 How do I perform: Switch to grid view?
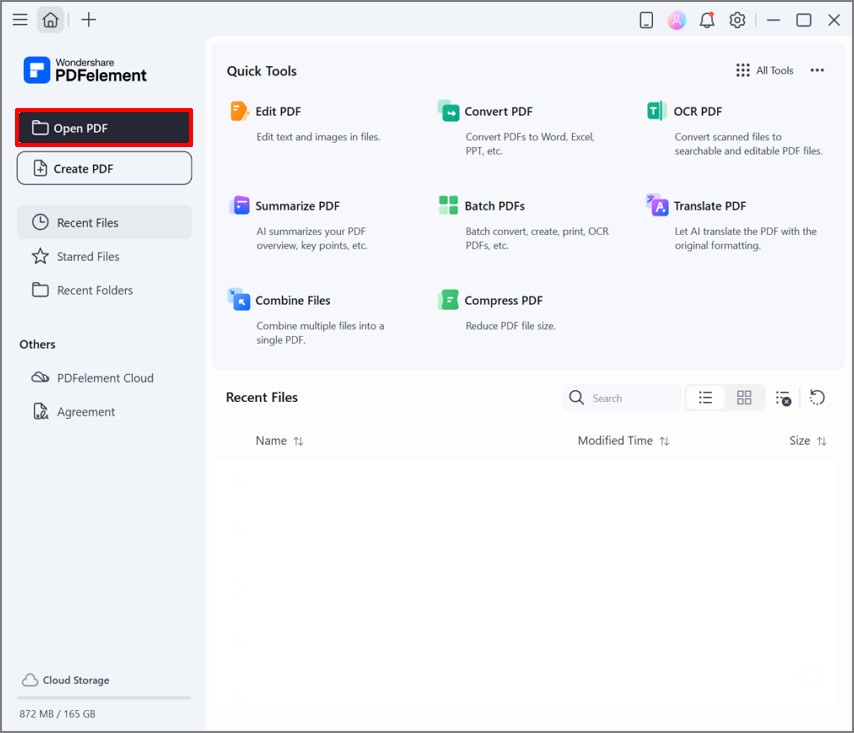click(x=744, y=398)
